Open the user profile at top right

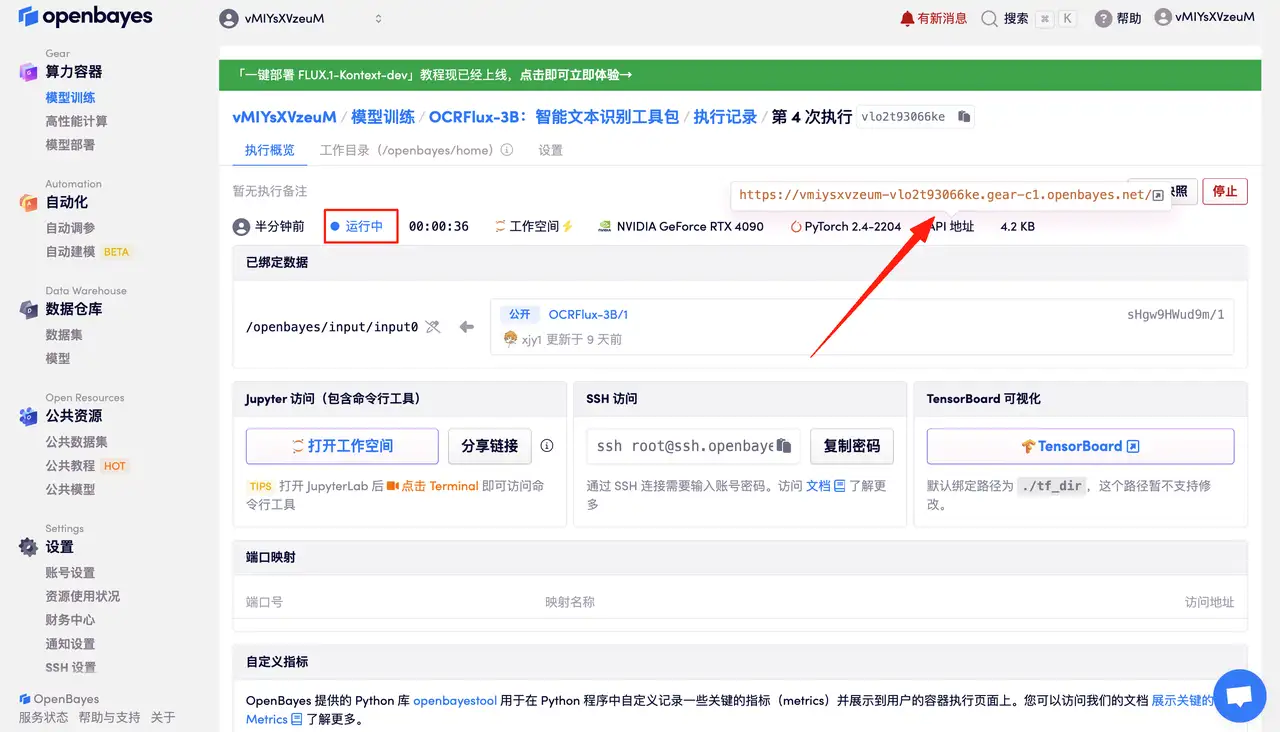point(1204,17)
